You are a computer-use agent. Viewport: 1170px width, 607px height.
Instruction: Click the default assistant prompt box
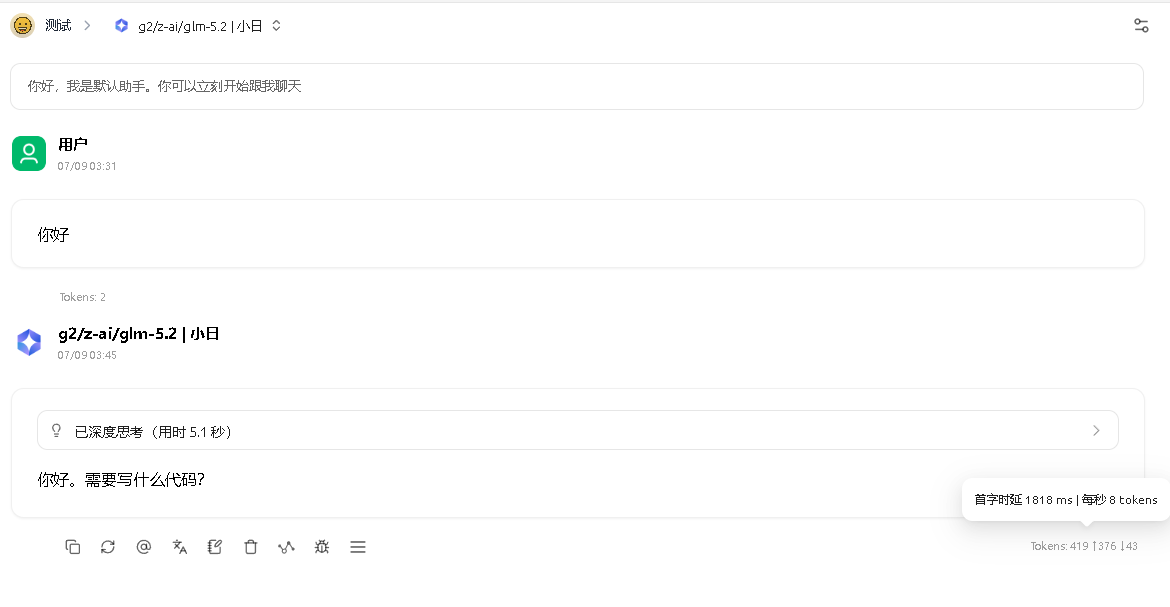577,87
